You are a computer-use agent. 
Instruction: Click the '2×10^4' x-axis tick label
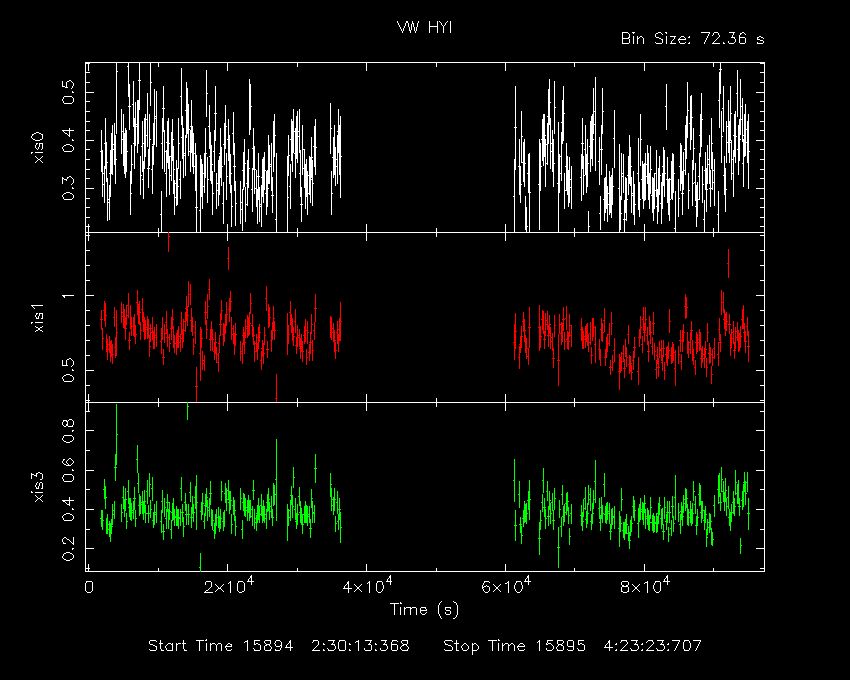pyautogui.click(x=228, y=587)
